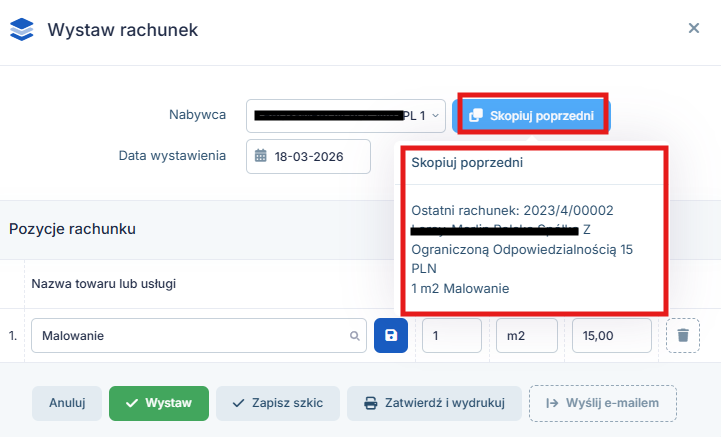This screenshot has width=721, height=437.
Task: Click the Wyślij e-mailem button
Action: 602,403
